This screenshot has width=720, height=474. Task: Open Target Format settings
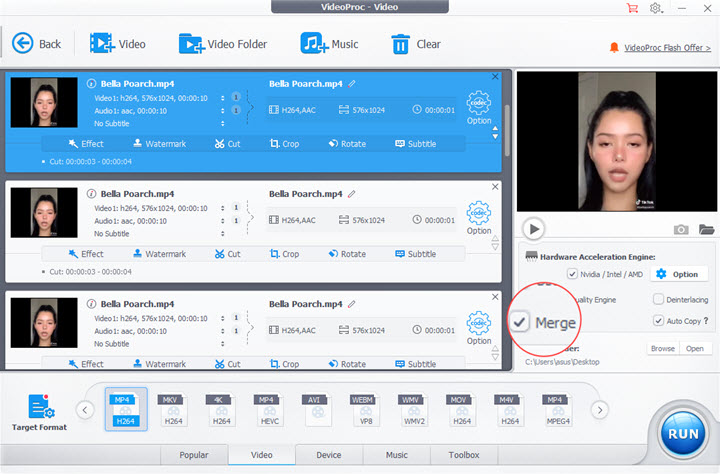[x=39, y=412]
